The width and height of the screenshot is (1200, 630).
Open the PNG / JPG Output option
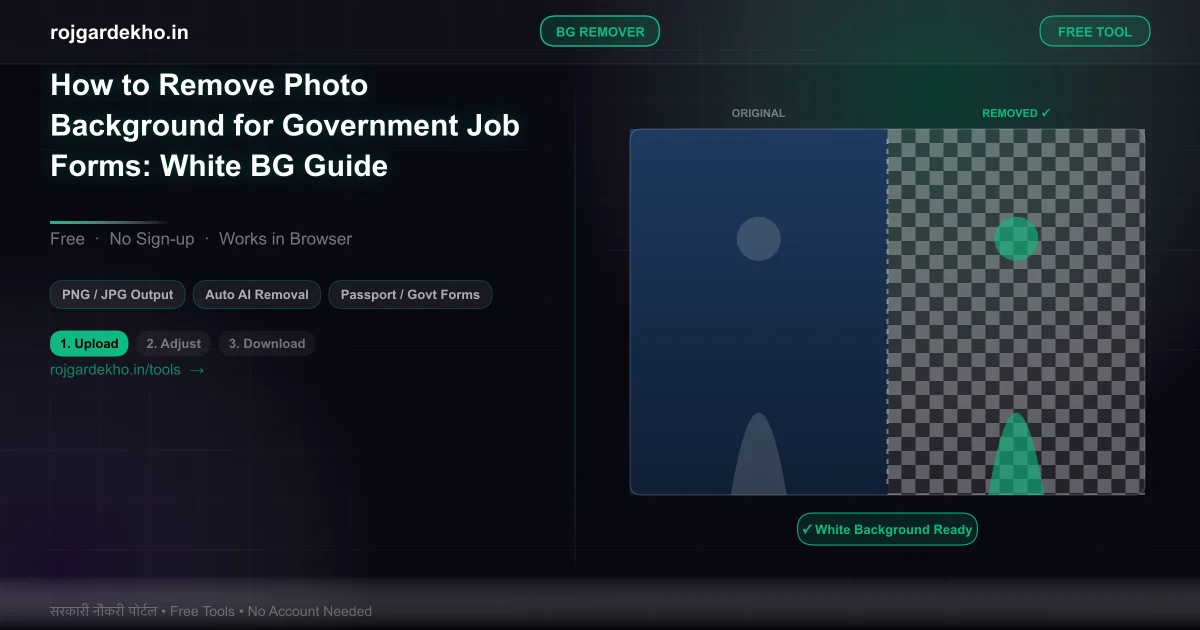point(117,294)
